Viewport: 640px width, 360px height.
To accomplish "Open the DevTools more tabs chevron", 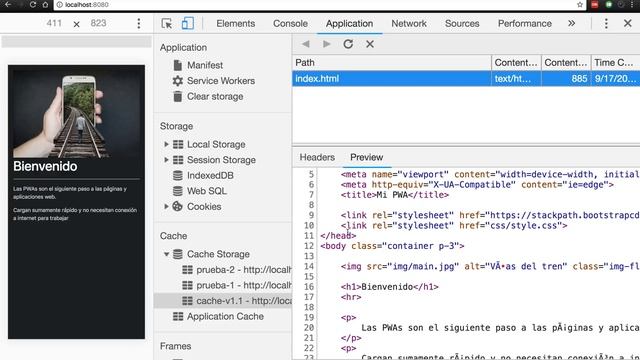I will 571,24.
